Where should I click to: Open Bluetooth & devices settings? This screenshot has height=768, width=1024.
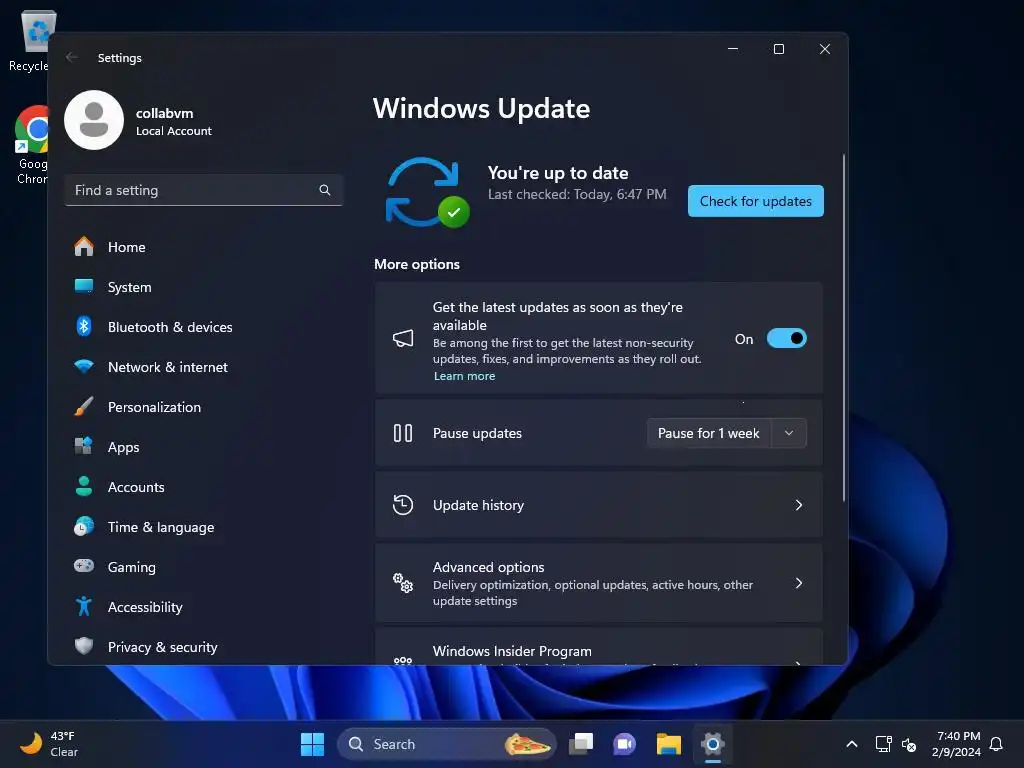[204, 327]
